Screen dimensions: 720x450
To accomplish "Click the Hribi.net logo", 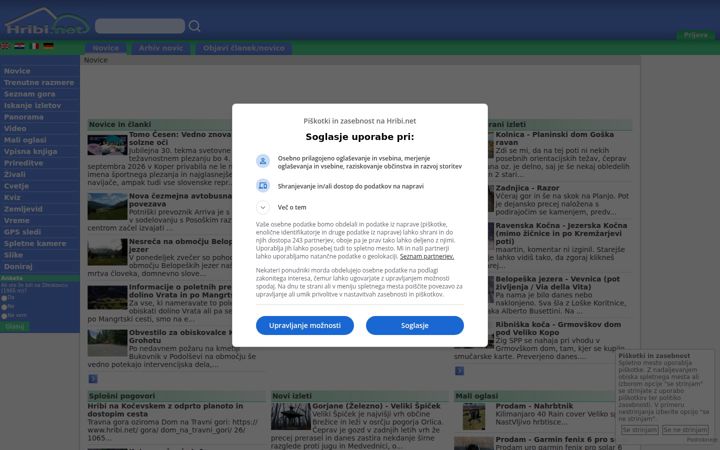I will pyautogui.click(x=46, y=22).
